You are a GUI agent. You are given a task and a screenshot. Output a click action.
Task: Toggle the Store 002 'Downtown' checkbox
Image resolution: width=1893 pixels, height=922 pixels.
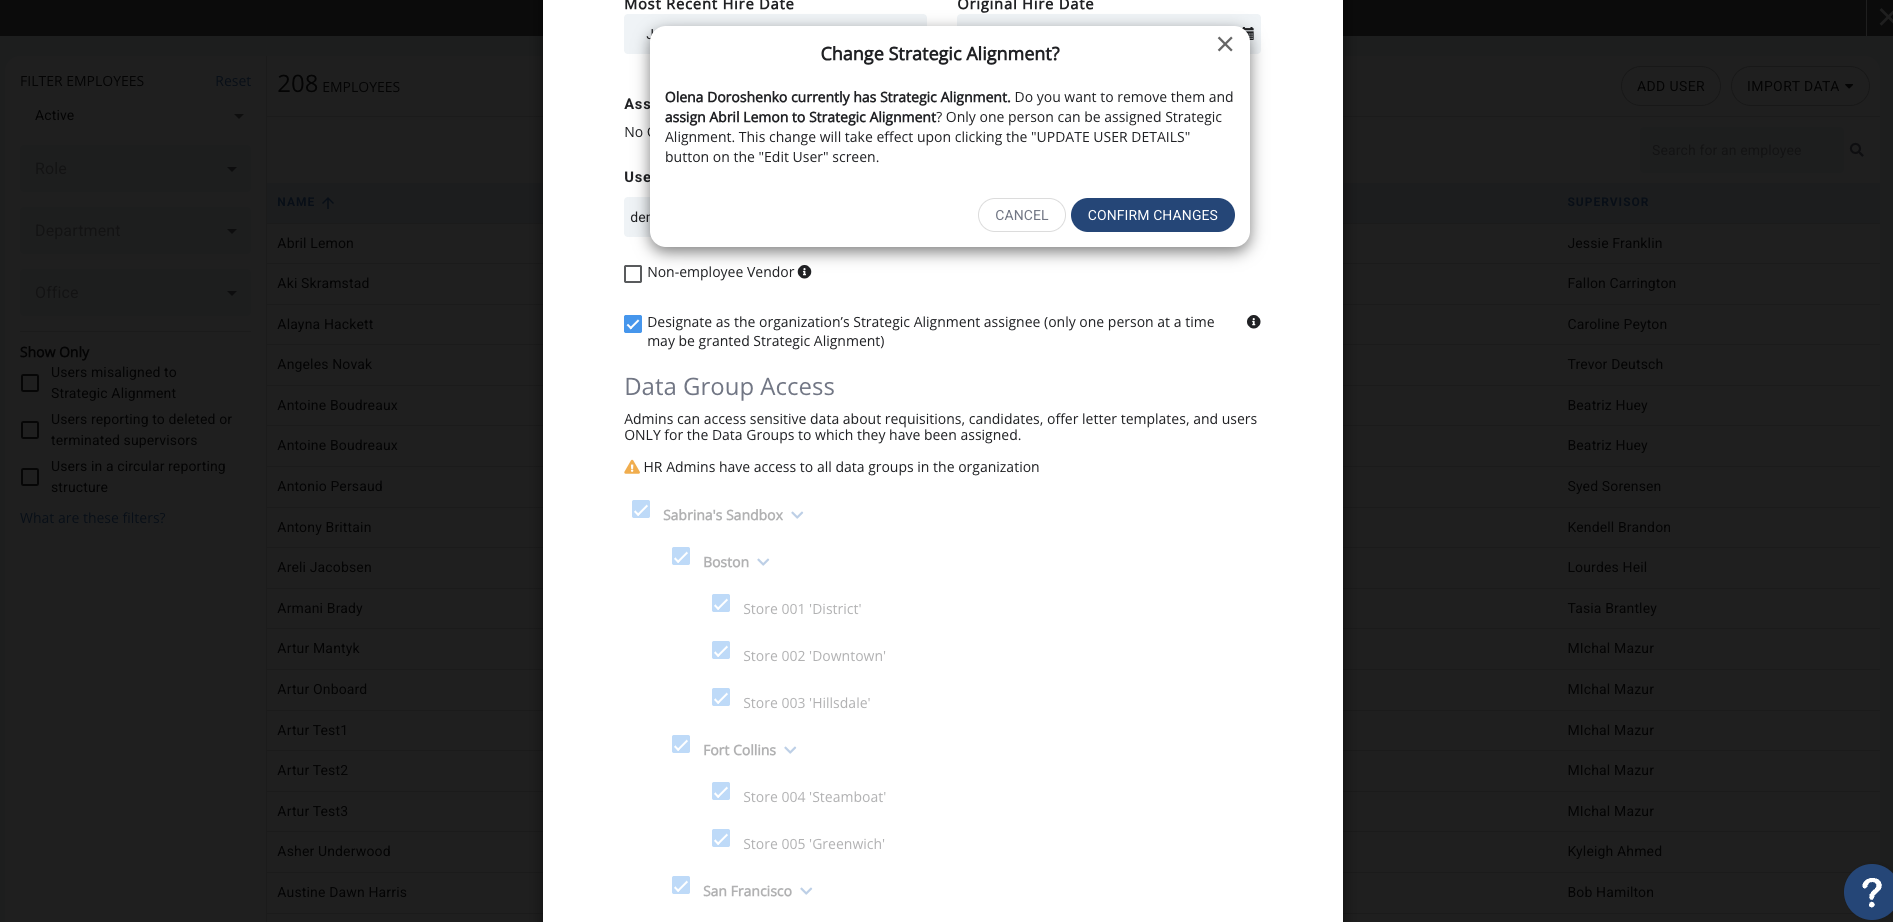pos(721,651)
